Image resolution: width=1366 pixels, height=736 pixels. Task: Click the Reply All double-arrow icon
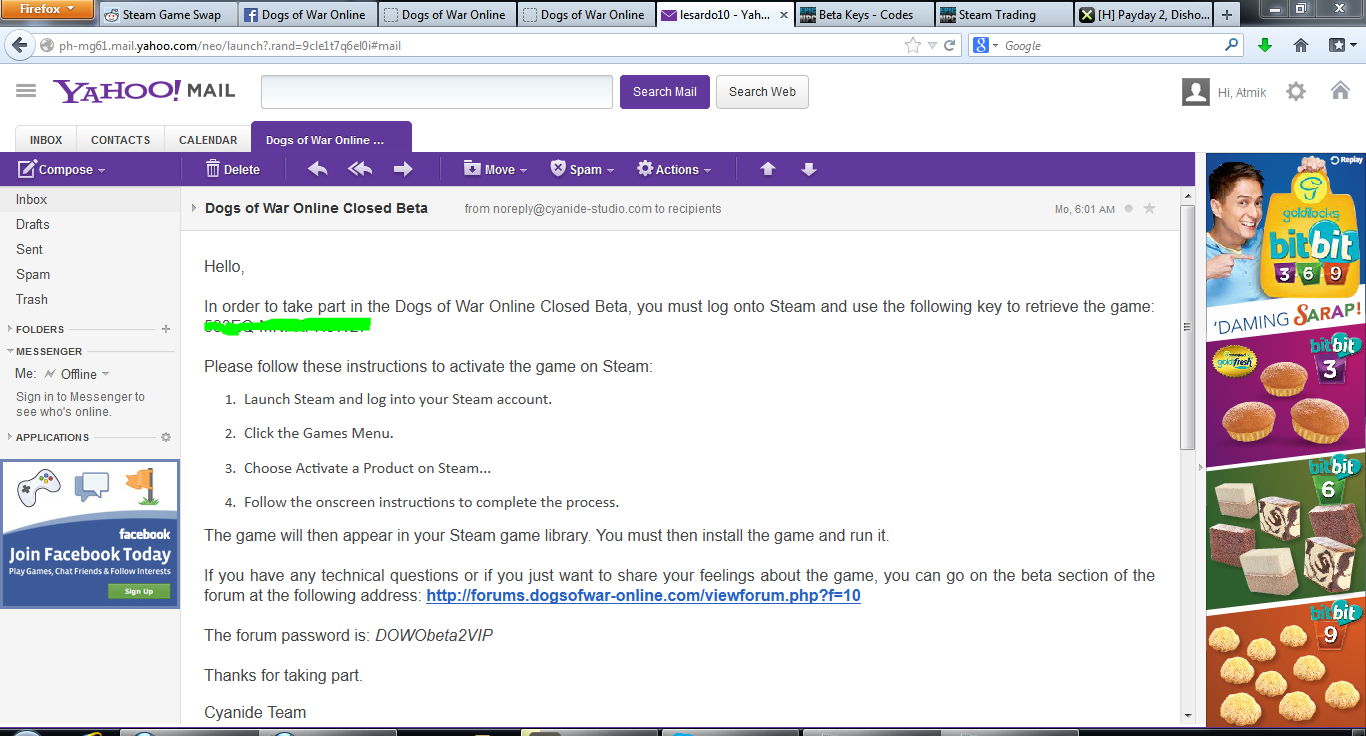click(x=360, y=169)
